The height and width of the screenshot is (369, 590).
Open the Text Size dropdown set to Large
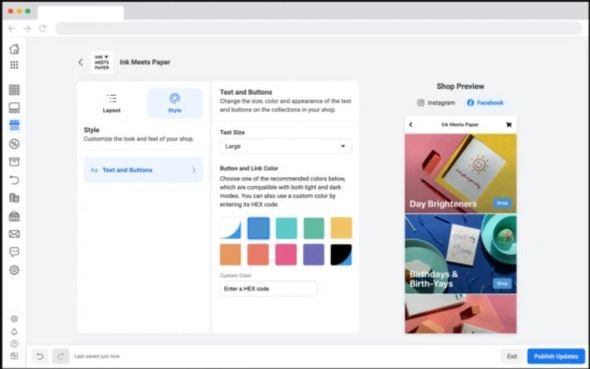(x=286, y=146)
